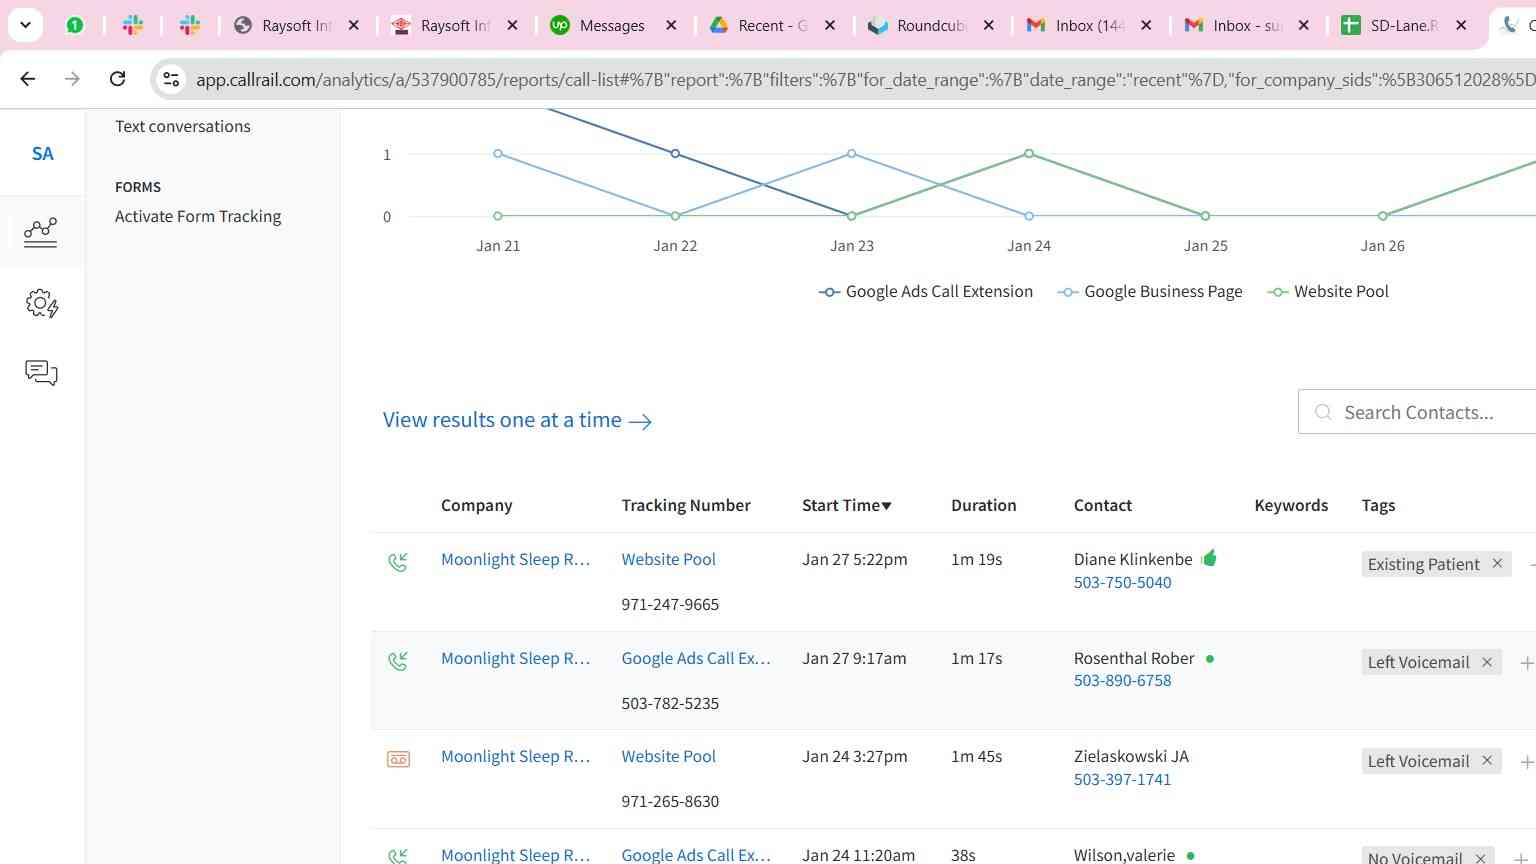1536x864 pixels.
Task: Toggle Website Pool legend series
Action: coord(1328,291)
